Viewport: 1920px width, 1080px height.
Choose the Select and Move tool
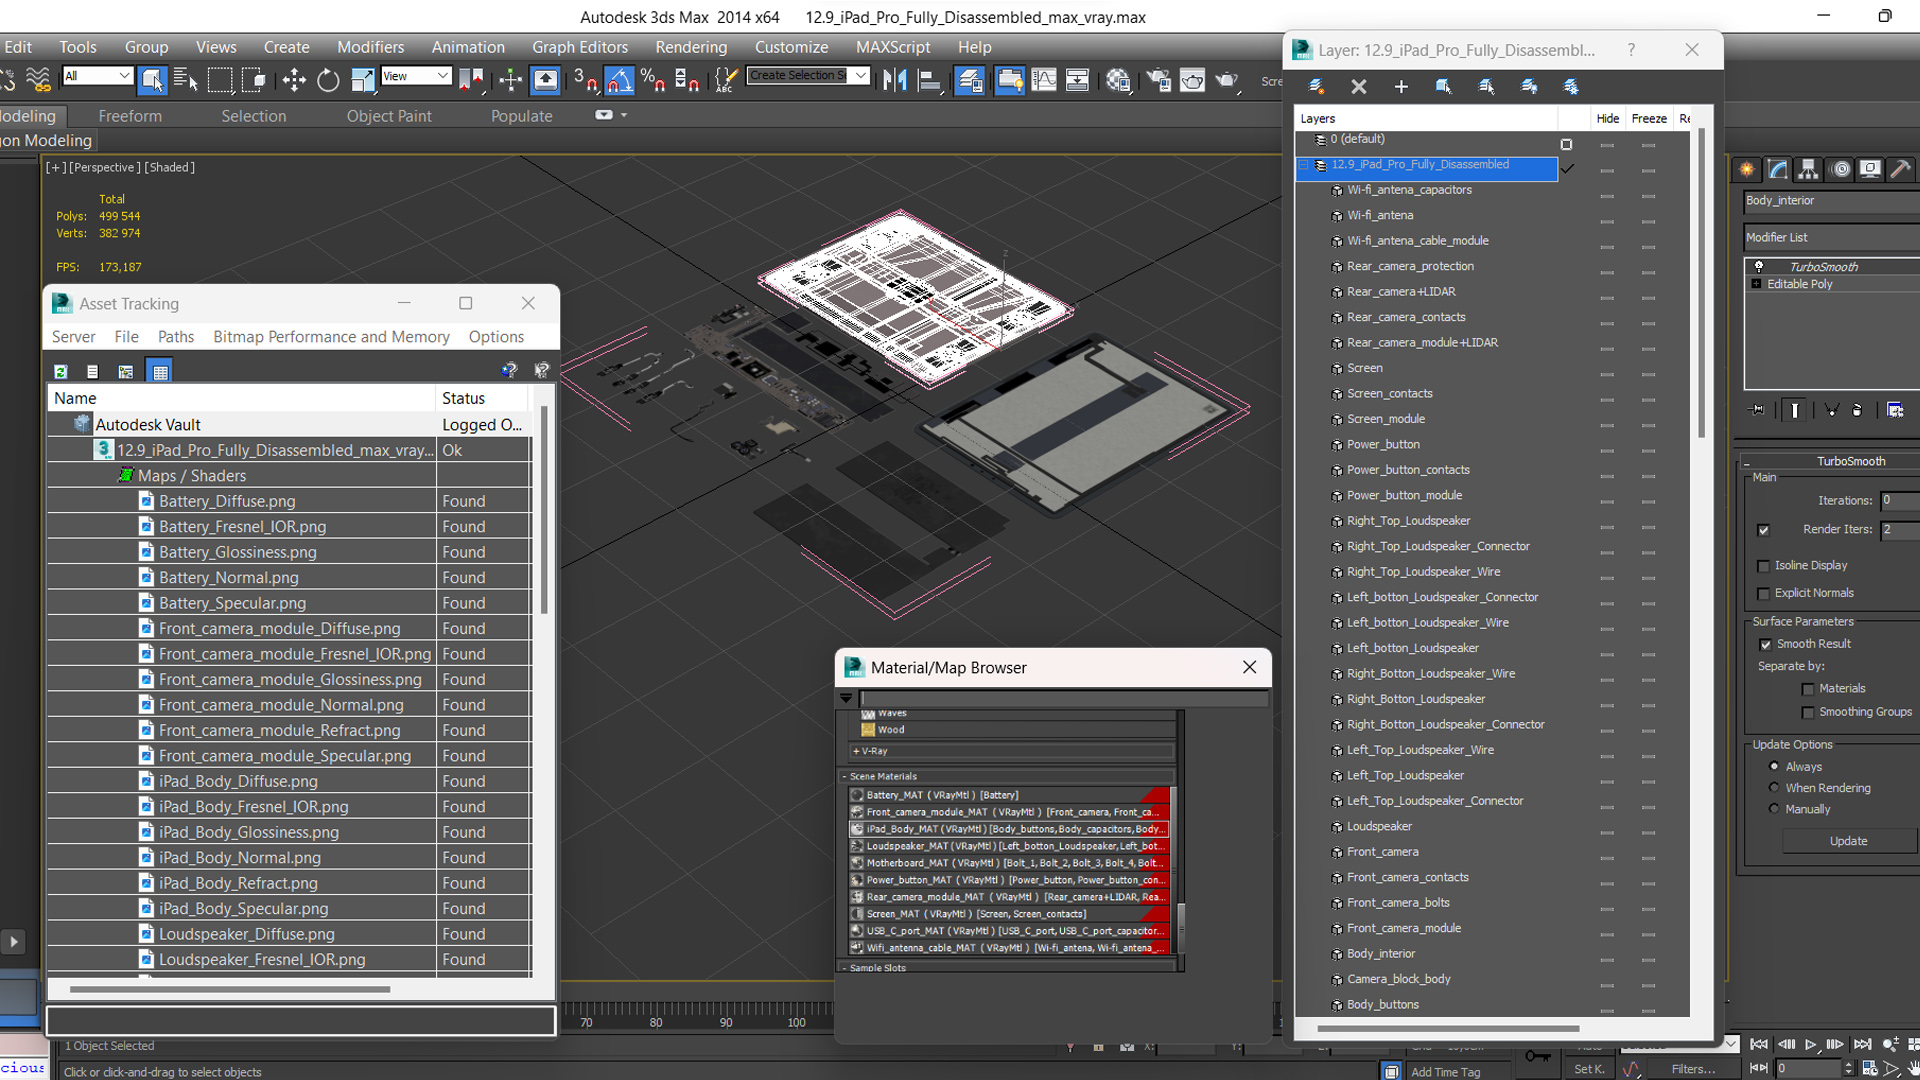point(294,80)
